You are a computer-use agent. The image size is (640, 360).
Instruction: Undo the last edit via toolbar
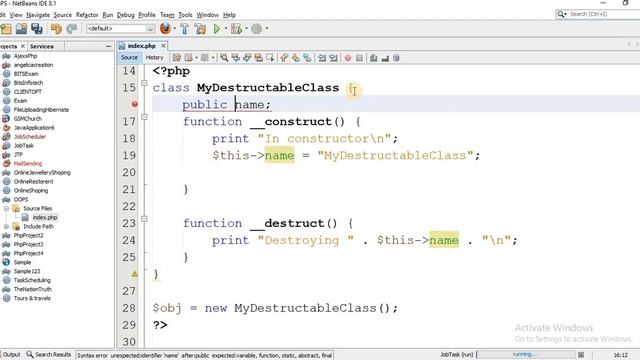[x=56, y=29]
